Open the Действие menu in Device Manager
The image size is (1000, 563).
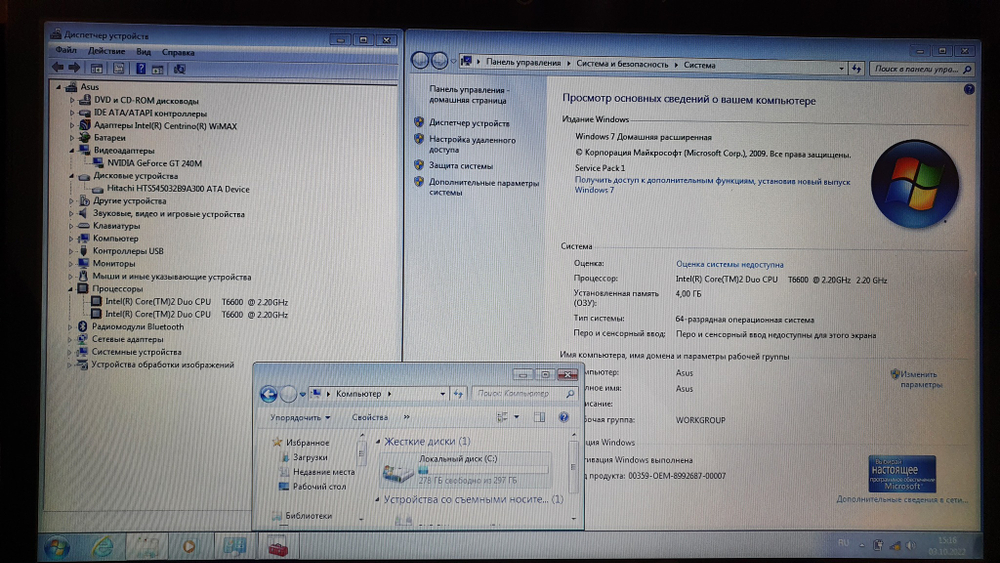106,51
